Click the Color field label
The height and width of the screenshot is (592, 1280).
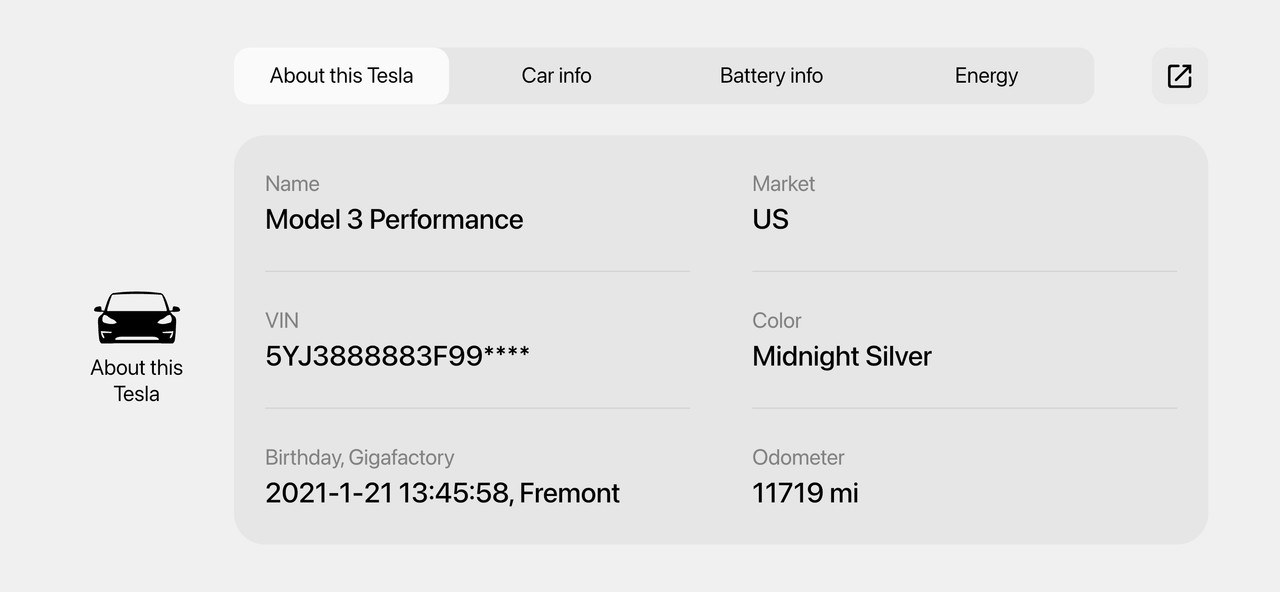click(x=776, y=321)
